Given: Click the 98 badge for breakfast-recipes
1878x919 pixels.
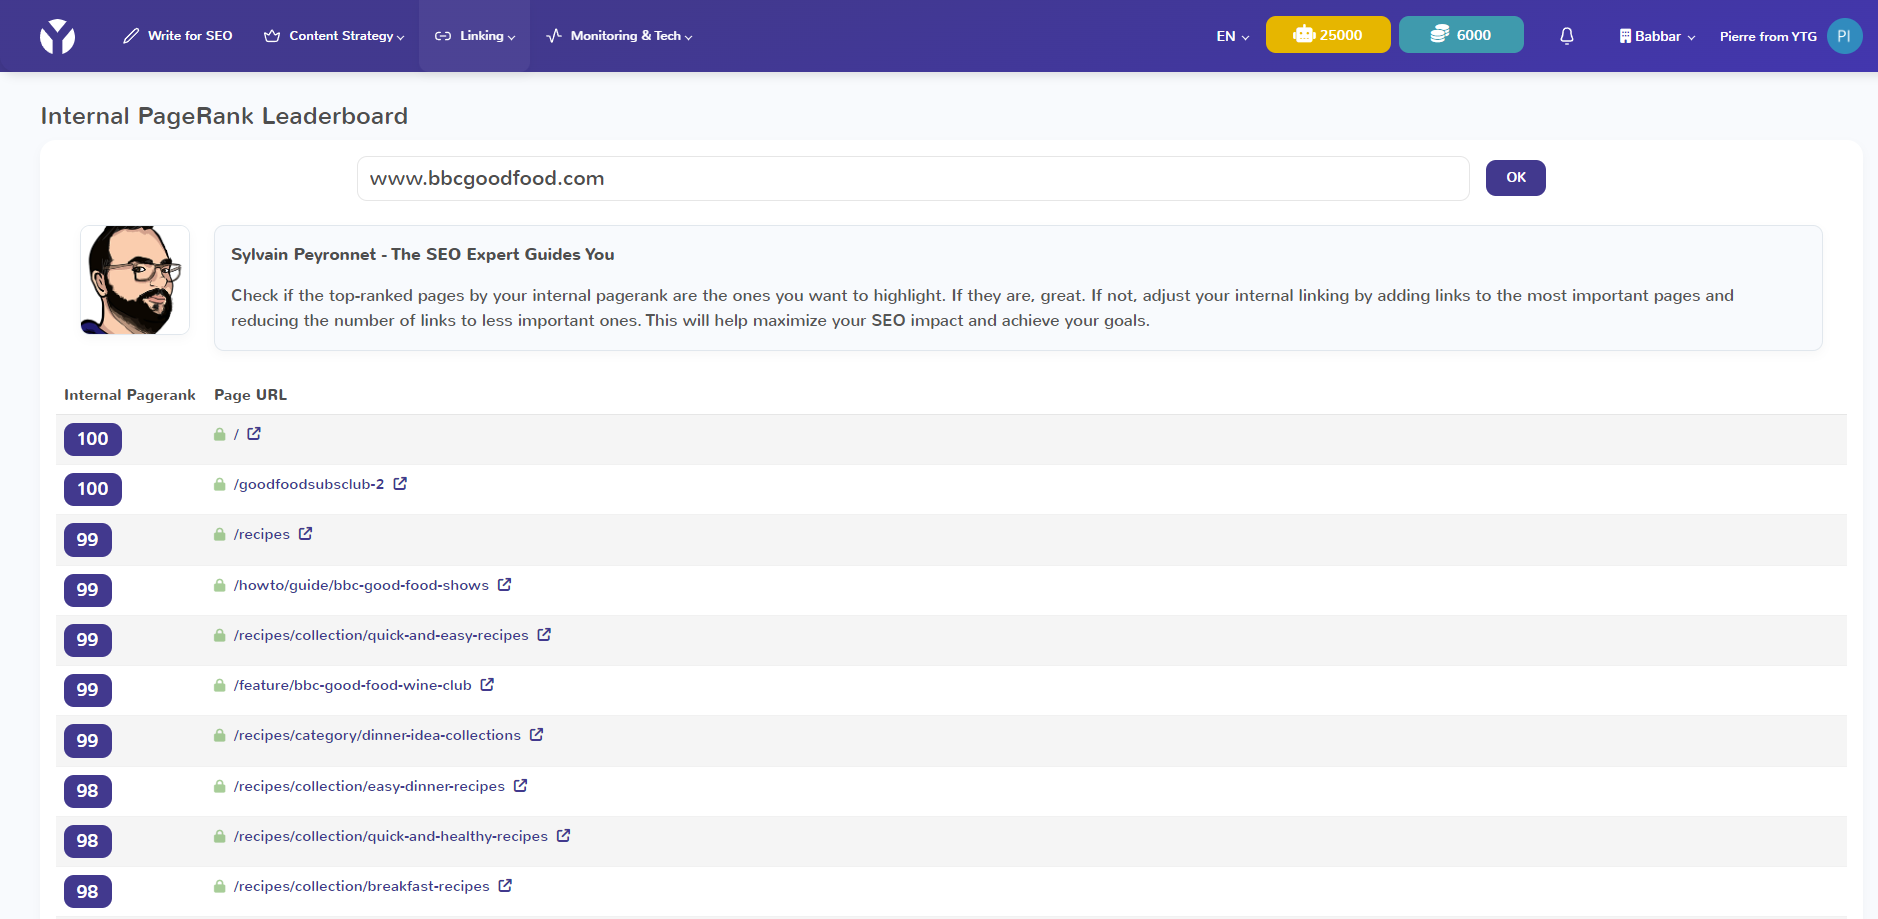Looking at the screenshot, I should [x=88, y=891].
